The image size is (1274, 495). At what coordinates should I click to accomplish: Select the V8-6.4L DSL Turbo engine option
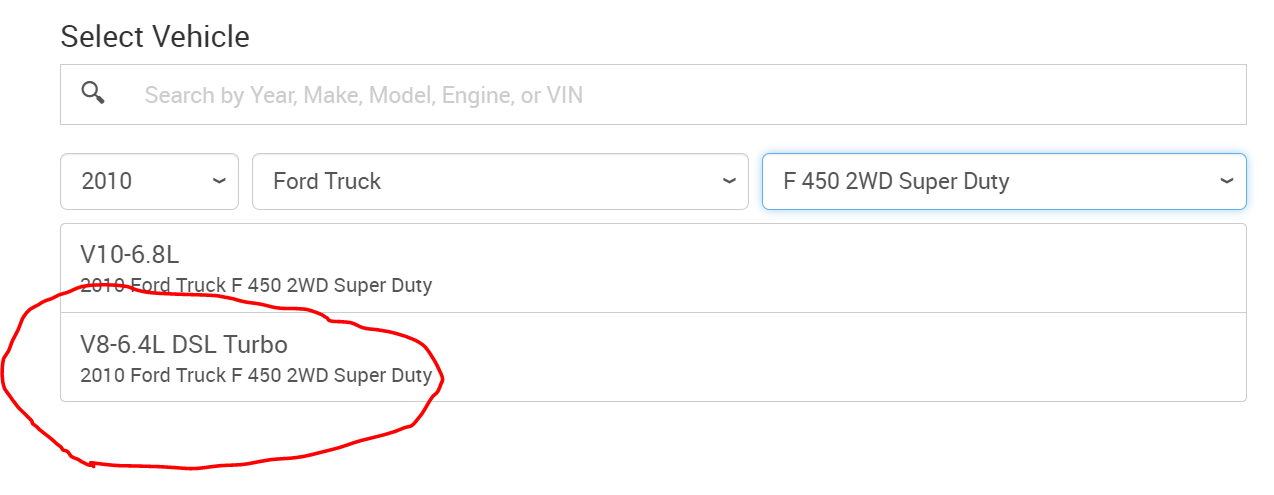653,358
